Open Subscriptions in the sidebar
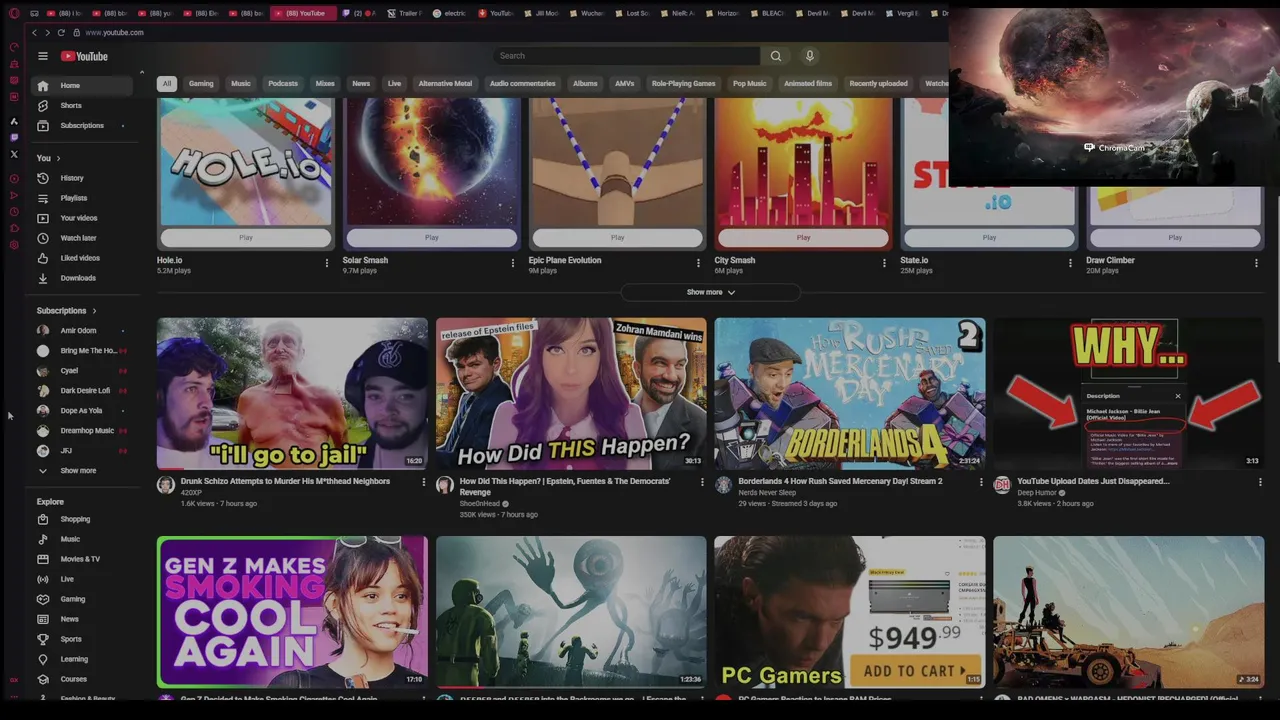1280x720 pixels. 82,125
